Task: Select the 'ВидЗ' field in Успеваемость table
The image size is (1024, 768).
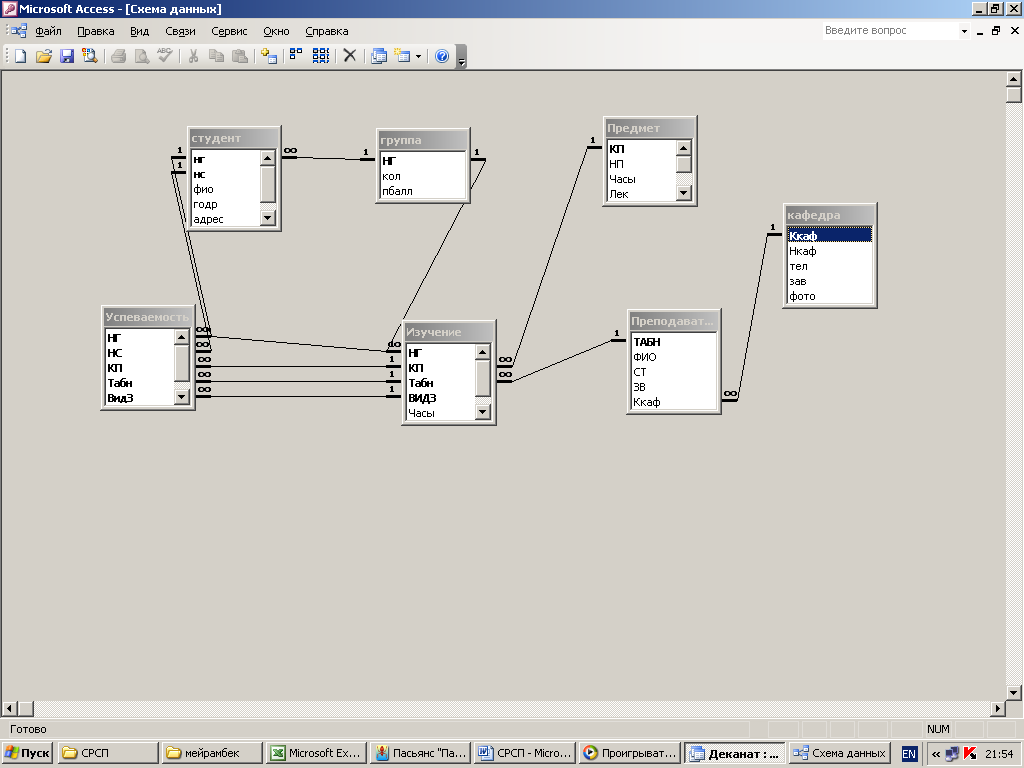Action: coord(139,398)
